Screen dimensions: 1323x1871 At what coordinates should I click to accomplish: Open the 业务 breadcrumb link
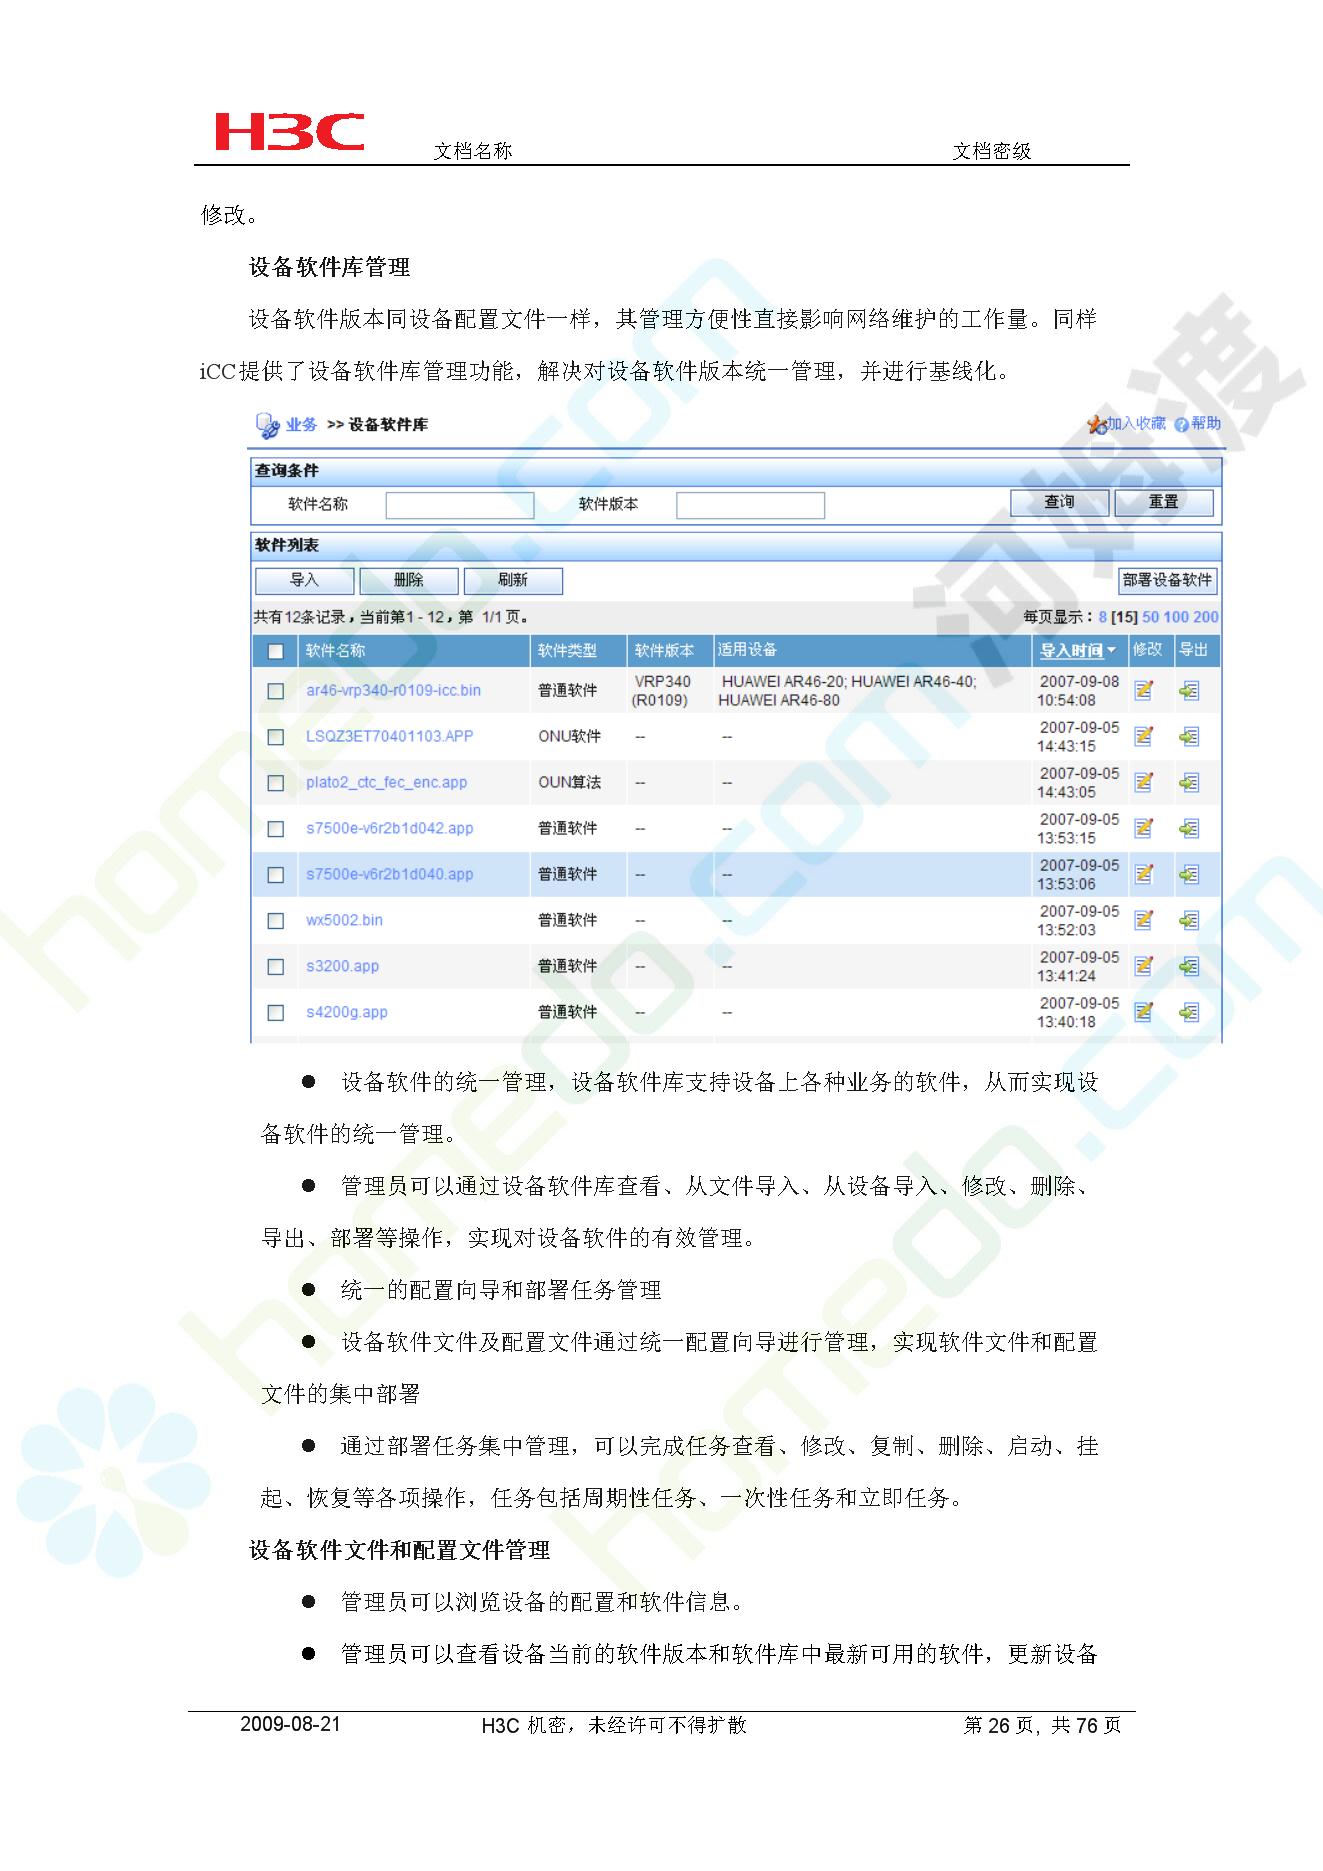(x=301, y=425)
